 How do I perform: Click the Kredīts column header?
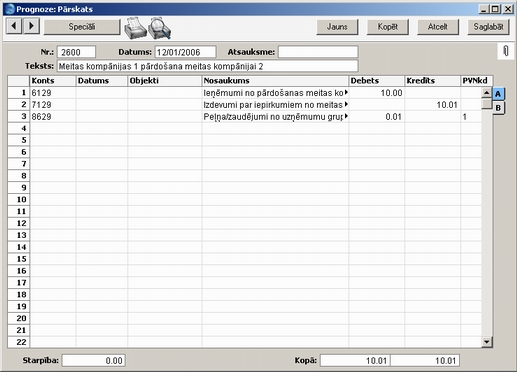(433, 81)
